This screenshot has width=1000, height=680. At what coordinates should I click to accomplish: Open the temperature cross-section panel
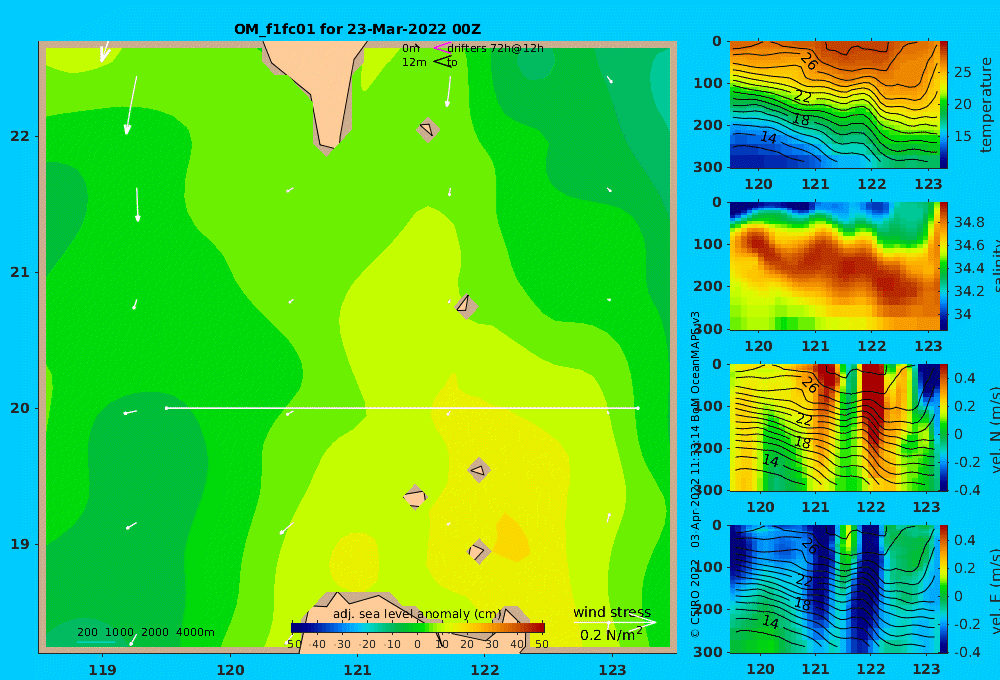tap(834, 105)
